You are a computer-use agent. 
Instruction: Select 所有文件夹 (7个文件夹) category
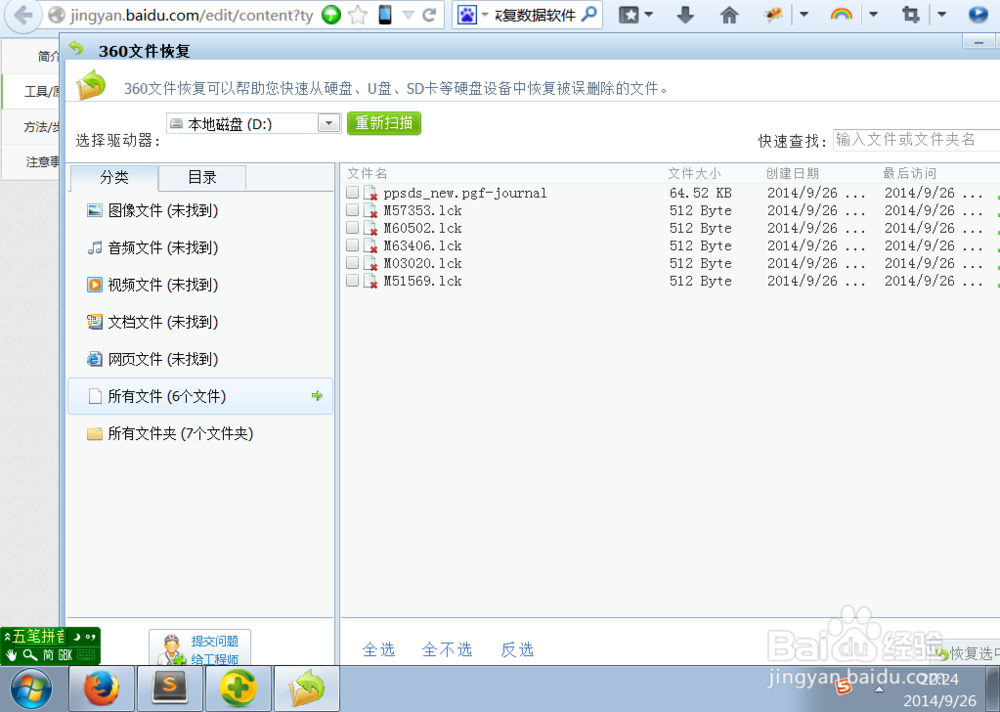click(200, 434)
